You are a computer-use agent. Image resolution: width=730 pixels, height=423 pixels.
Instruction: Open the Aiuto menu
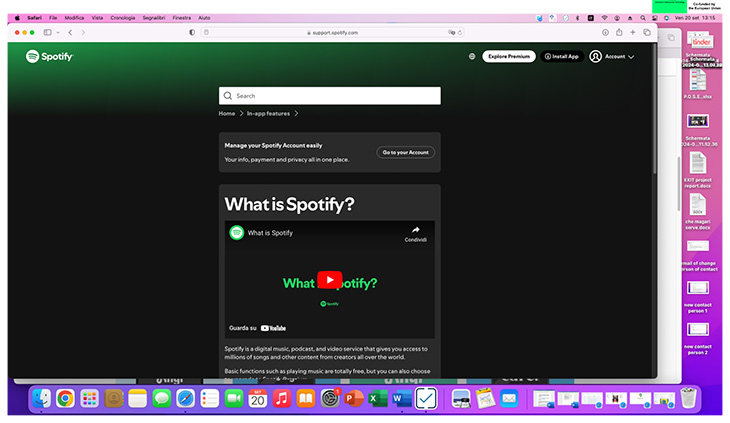click(x=204, y=18)
